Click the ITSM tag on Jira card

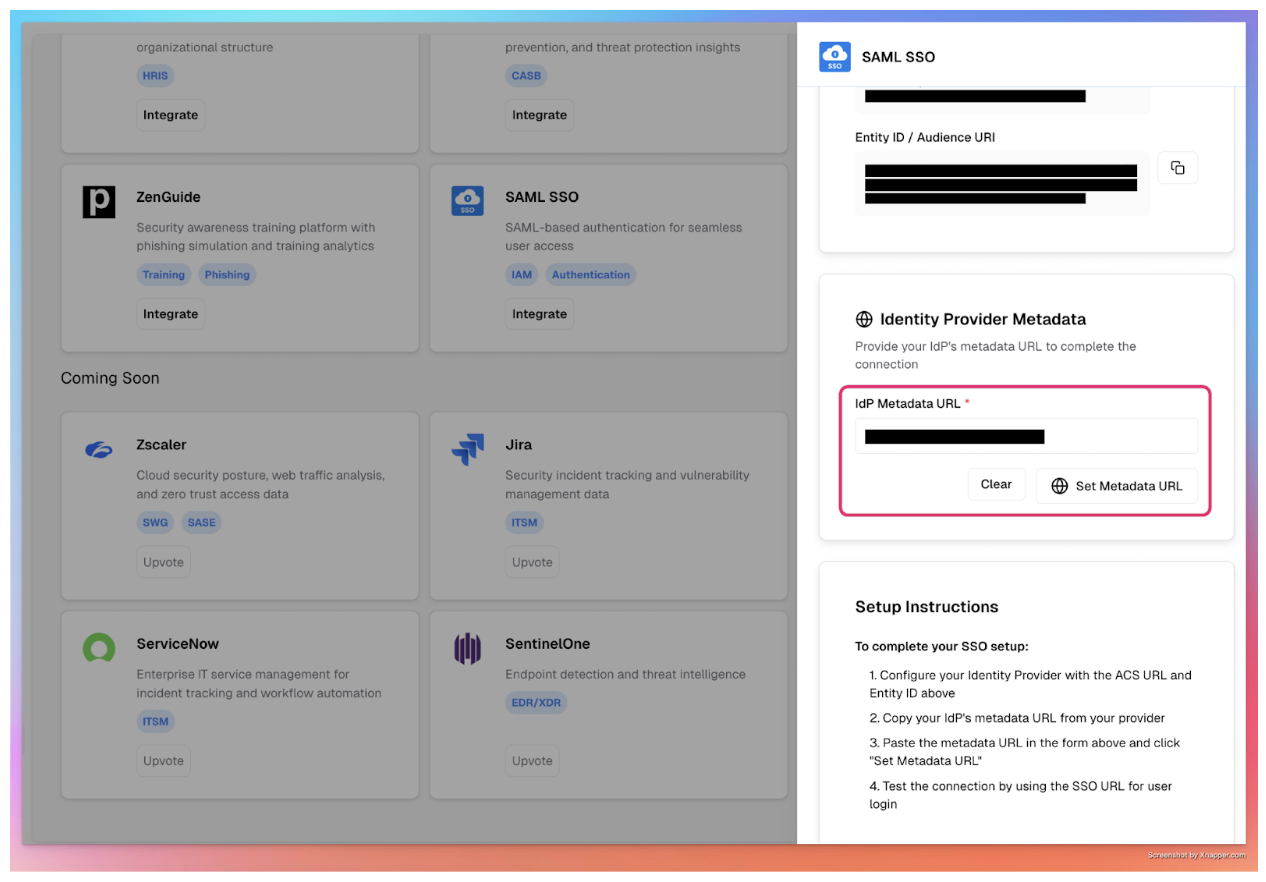pos(524,523)
